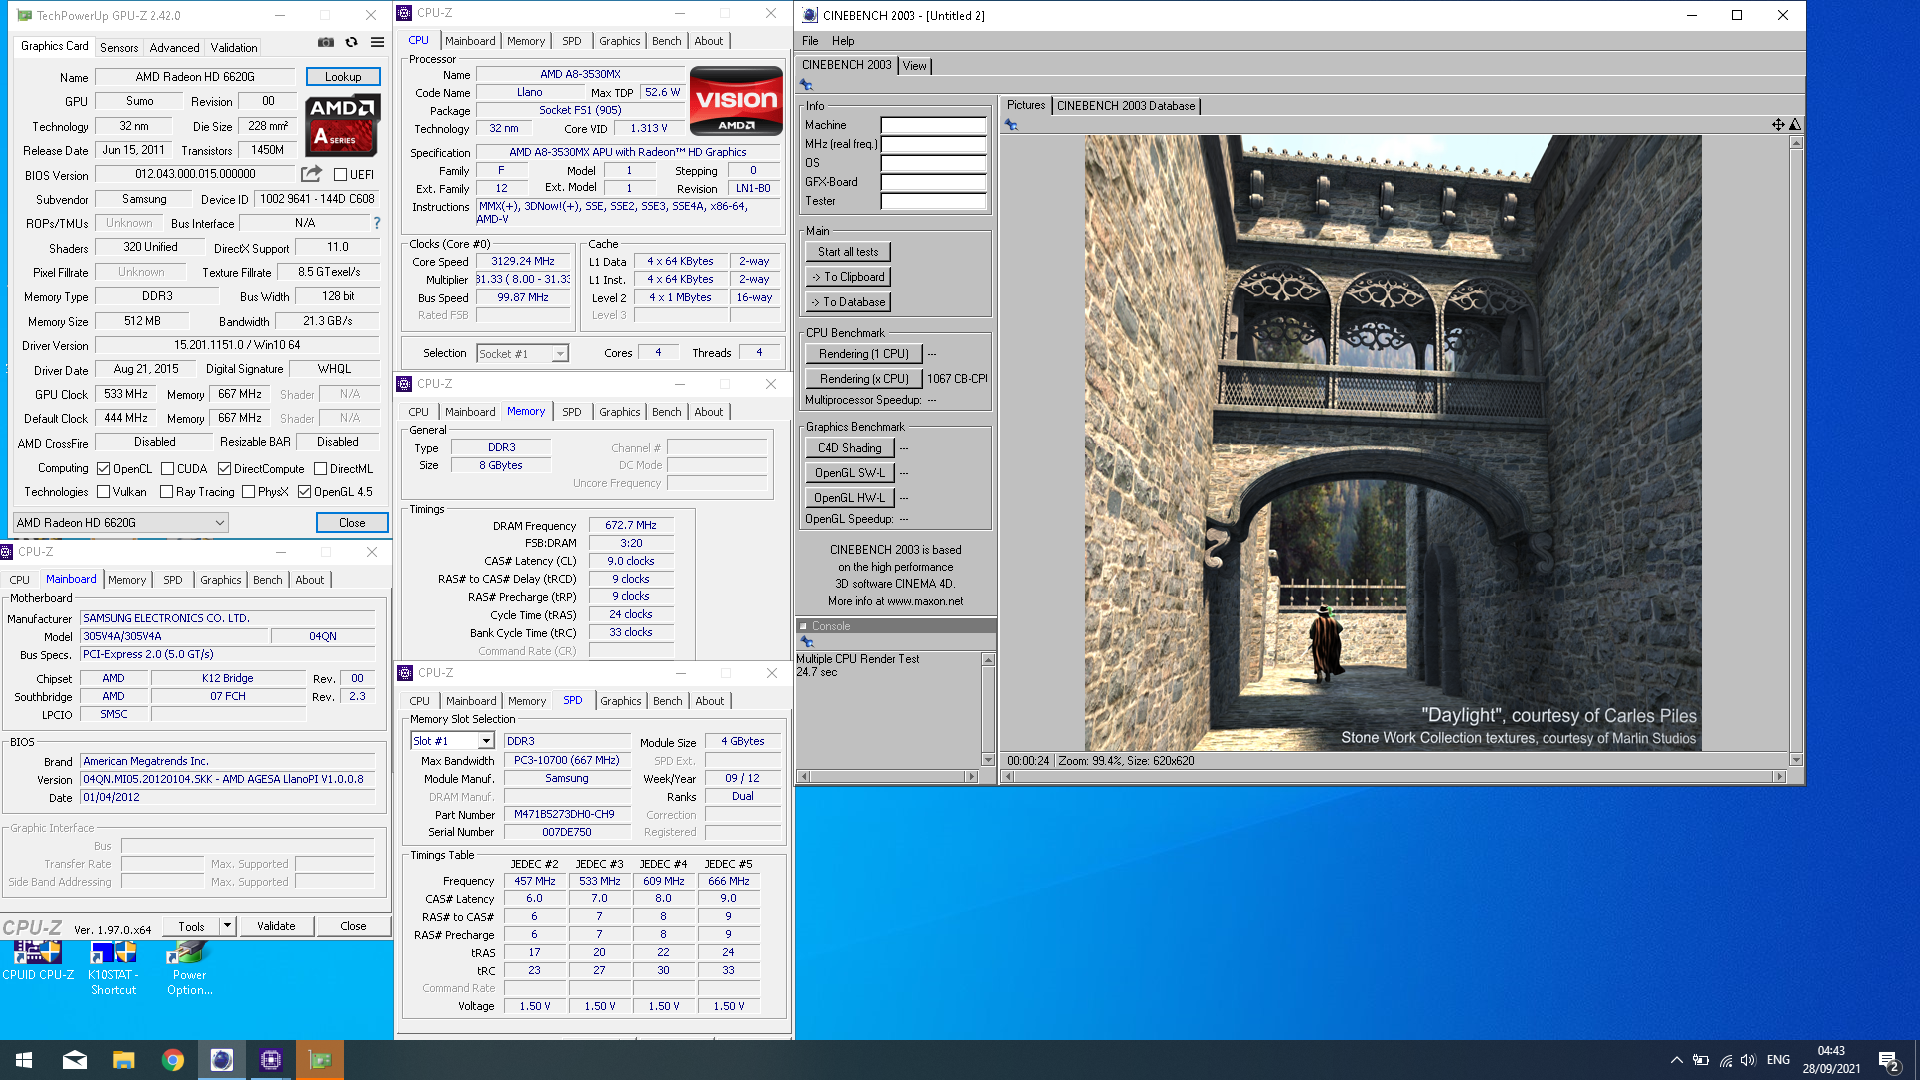Viewport: 1920px width, 1080px height.
Task: Open Power Options desktop icon
Action: click(189, 968)
